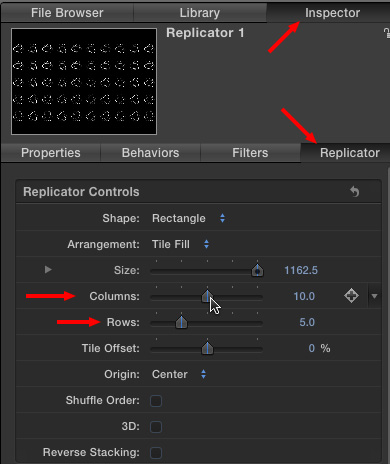
Task: Reset the Replicator Controls with the reset arrow
Action: point(355,192)
